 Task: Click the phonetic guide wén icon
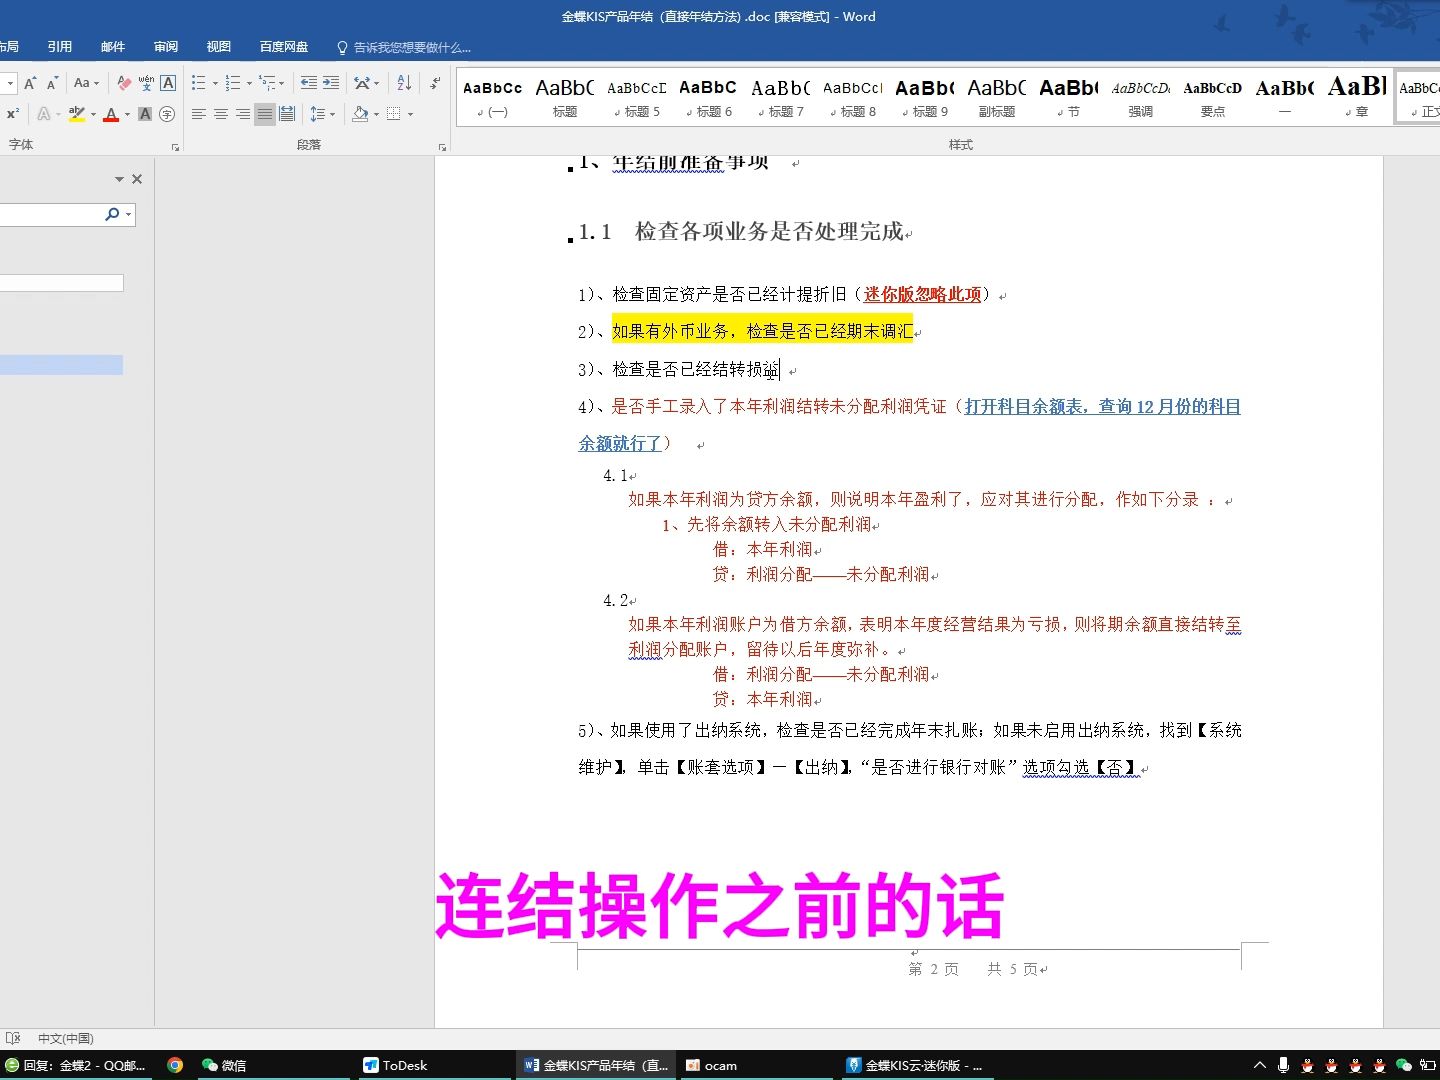point(146,83)
